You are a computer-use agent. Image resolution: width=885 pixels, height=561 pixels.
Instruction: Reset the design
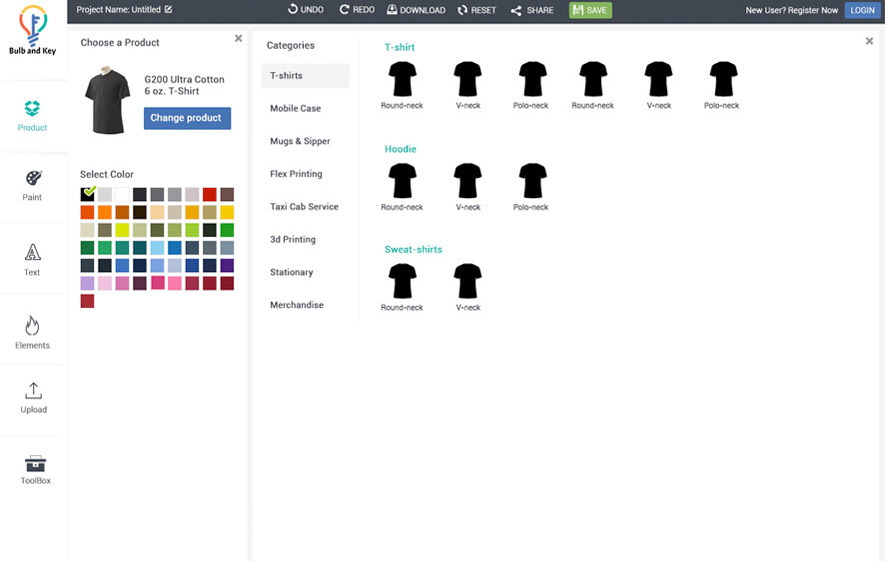pos(477,10)
